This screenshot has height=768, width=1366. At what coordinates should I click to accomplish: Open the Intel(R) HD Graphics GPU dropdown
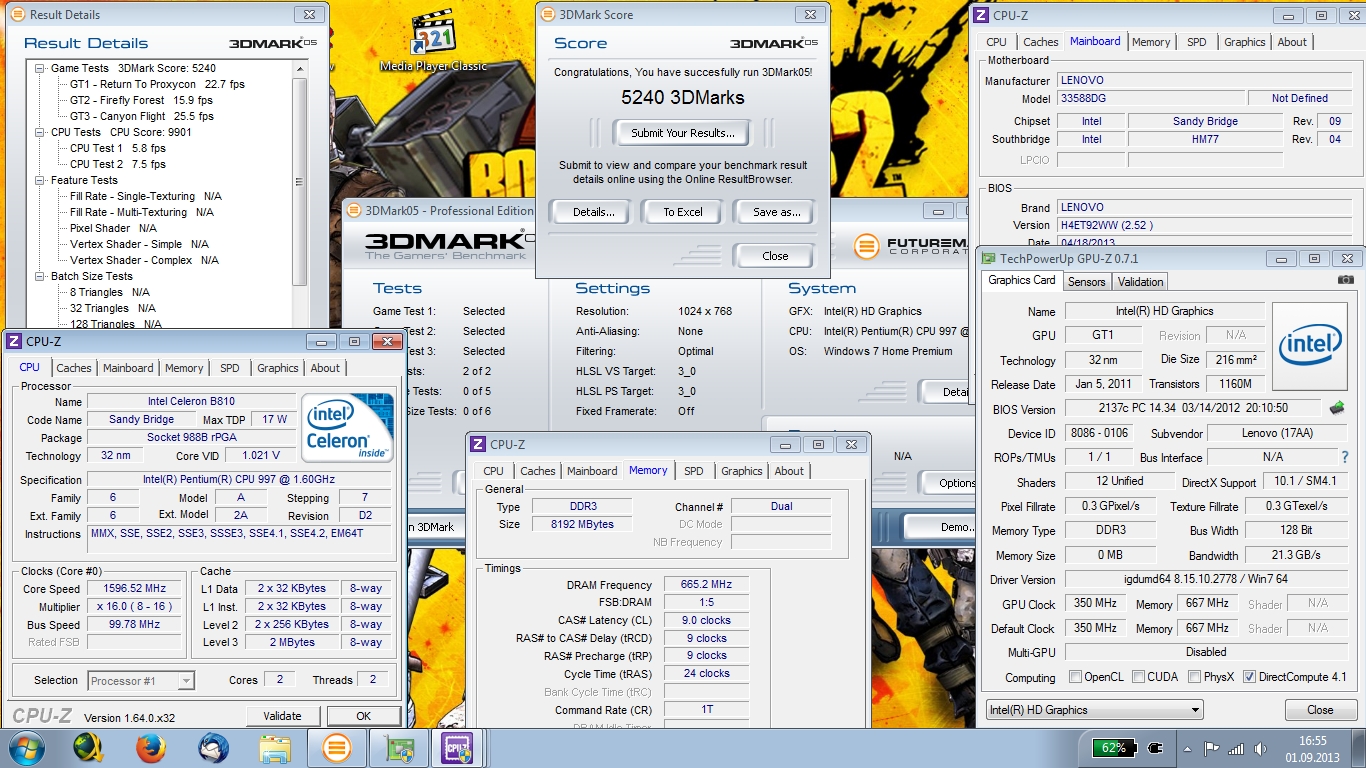tap(1093, 710)
